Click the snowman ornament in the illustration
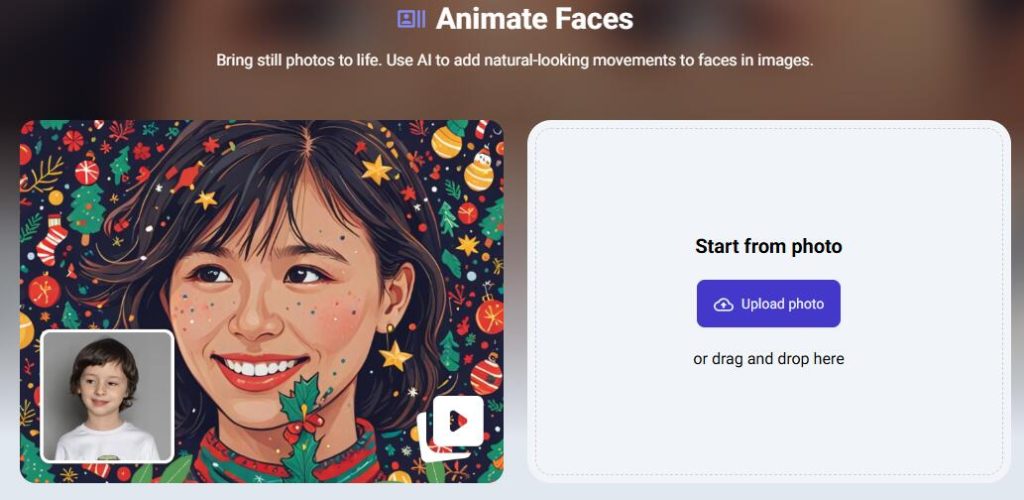Viewport: 1024px width, 500px height. pyautogui.click(x=480, y=168)
